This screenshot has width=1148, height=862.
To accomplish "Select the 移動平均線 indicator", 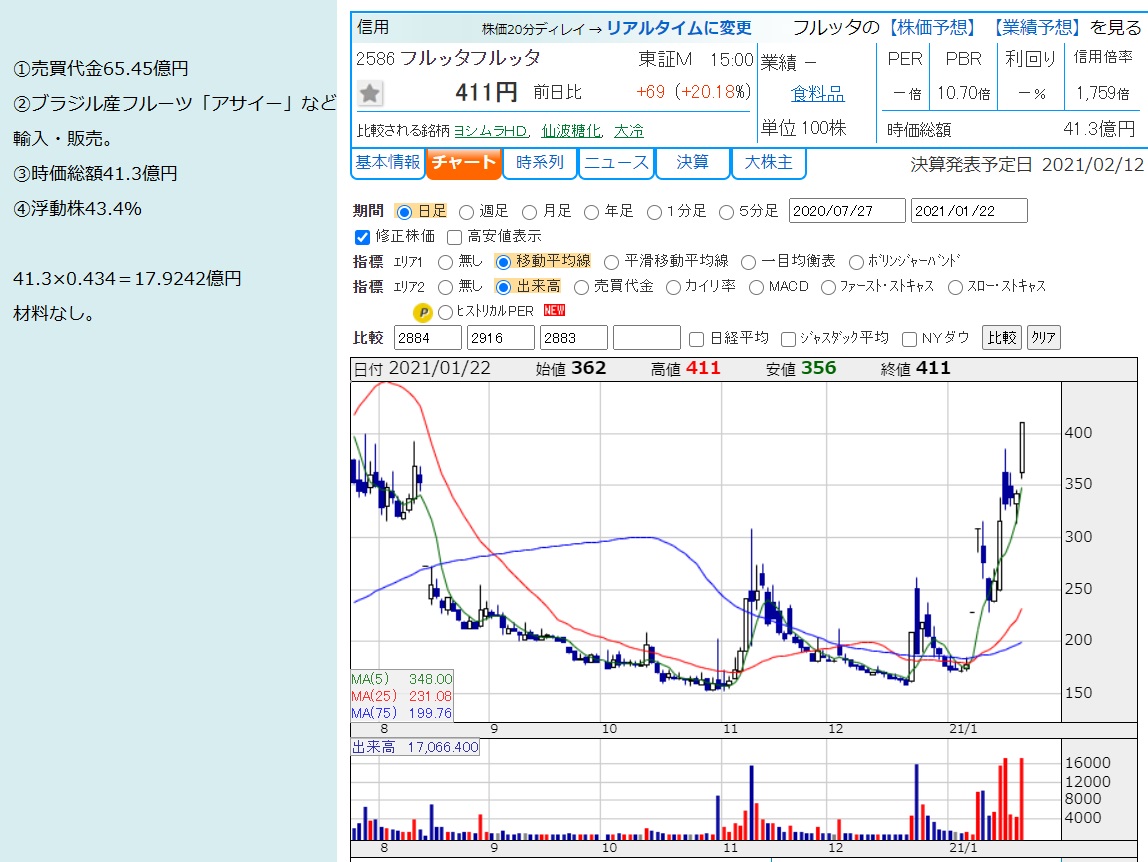I will point(503,262).
